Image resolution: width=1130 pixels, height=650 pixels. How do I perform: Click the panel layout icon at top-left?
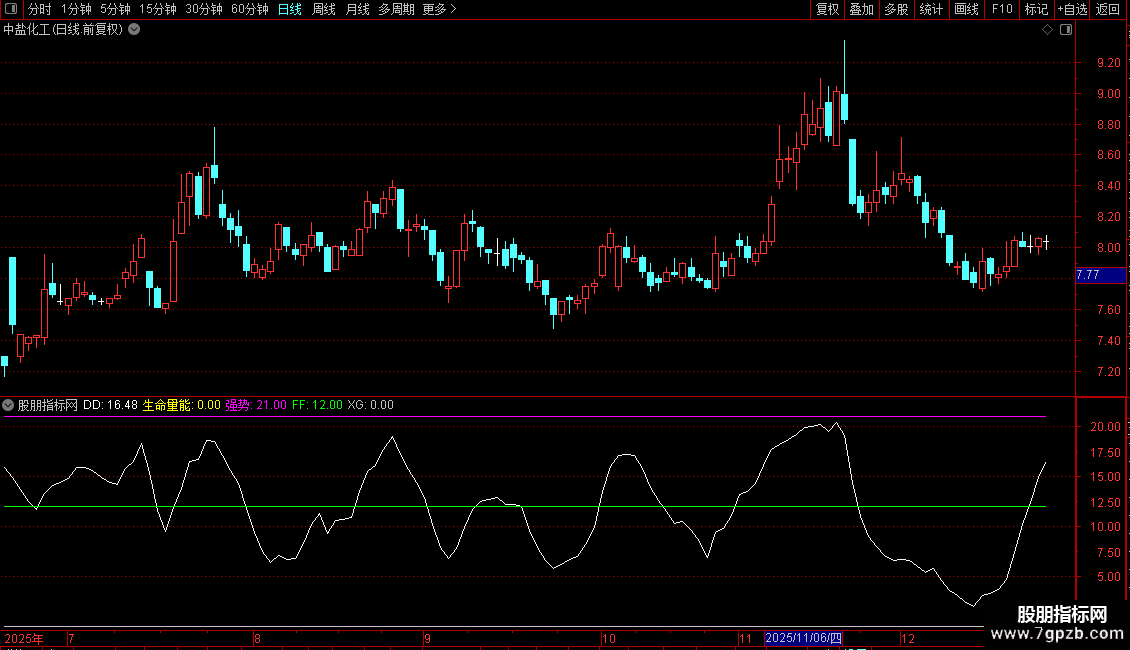click(x=11, y=9)
